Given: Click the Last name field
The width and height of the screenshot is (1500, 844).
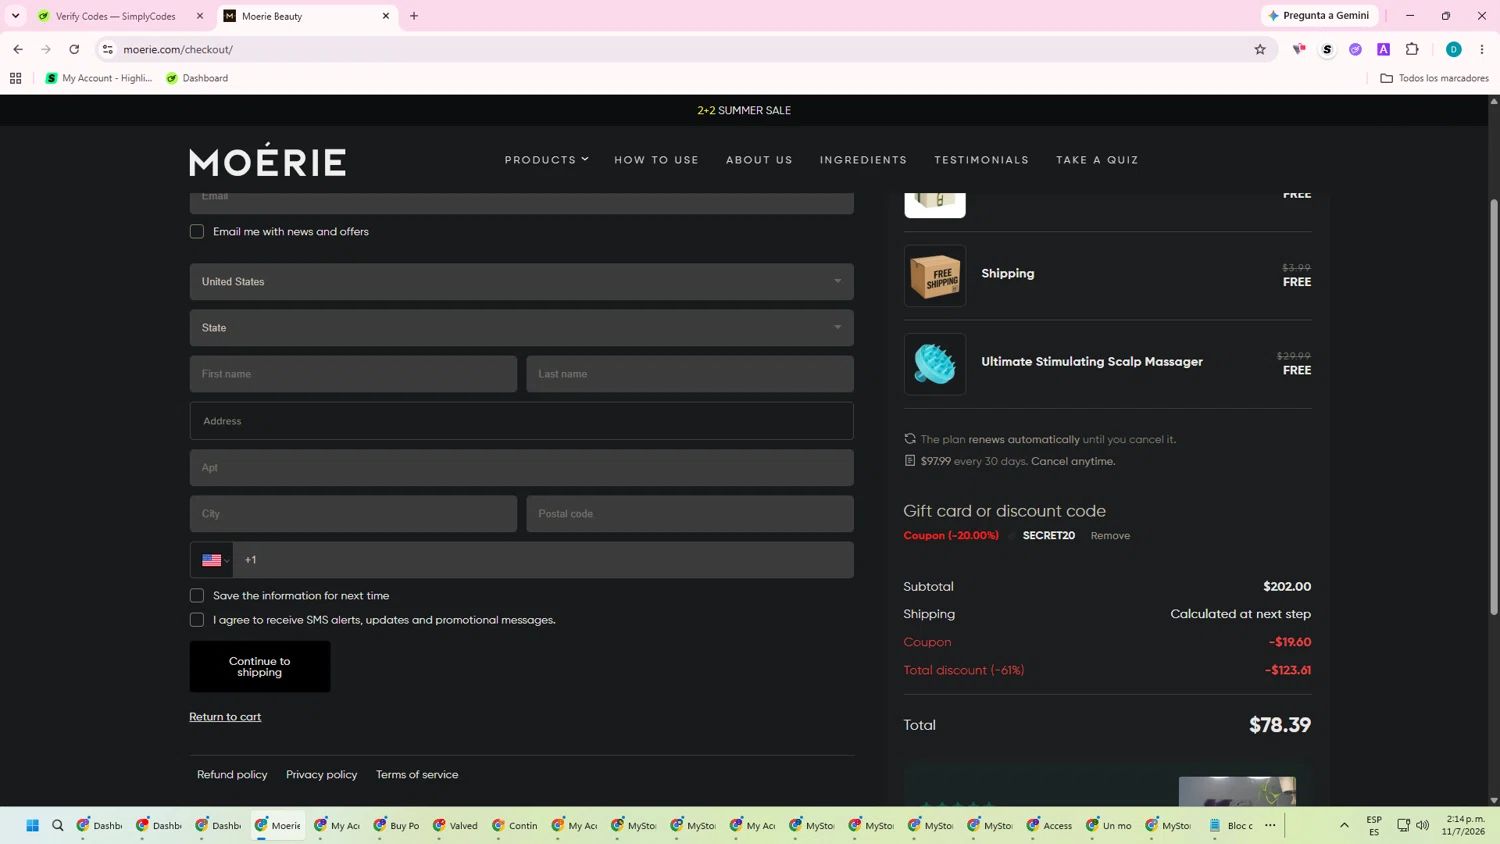Looking at the screenshot, I should coord(690,374).
